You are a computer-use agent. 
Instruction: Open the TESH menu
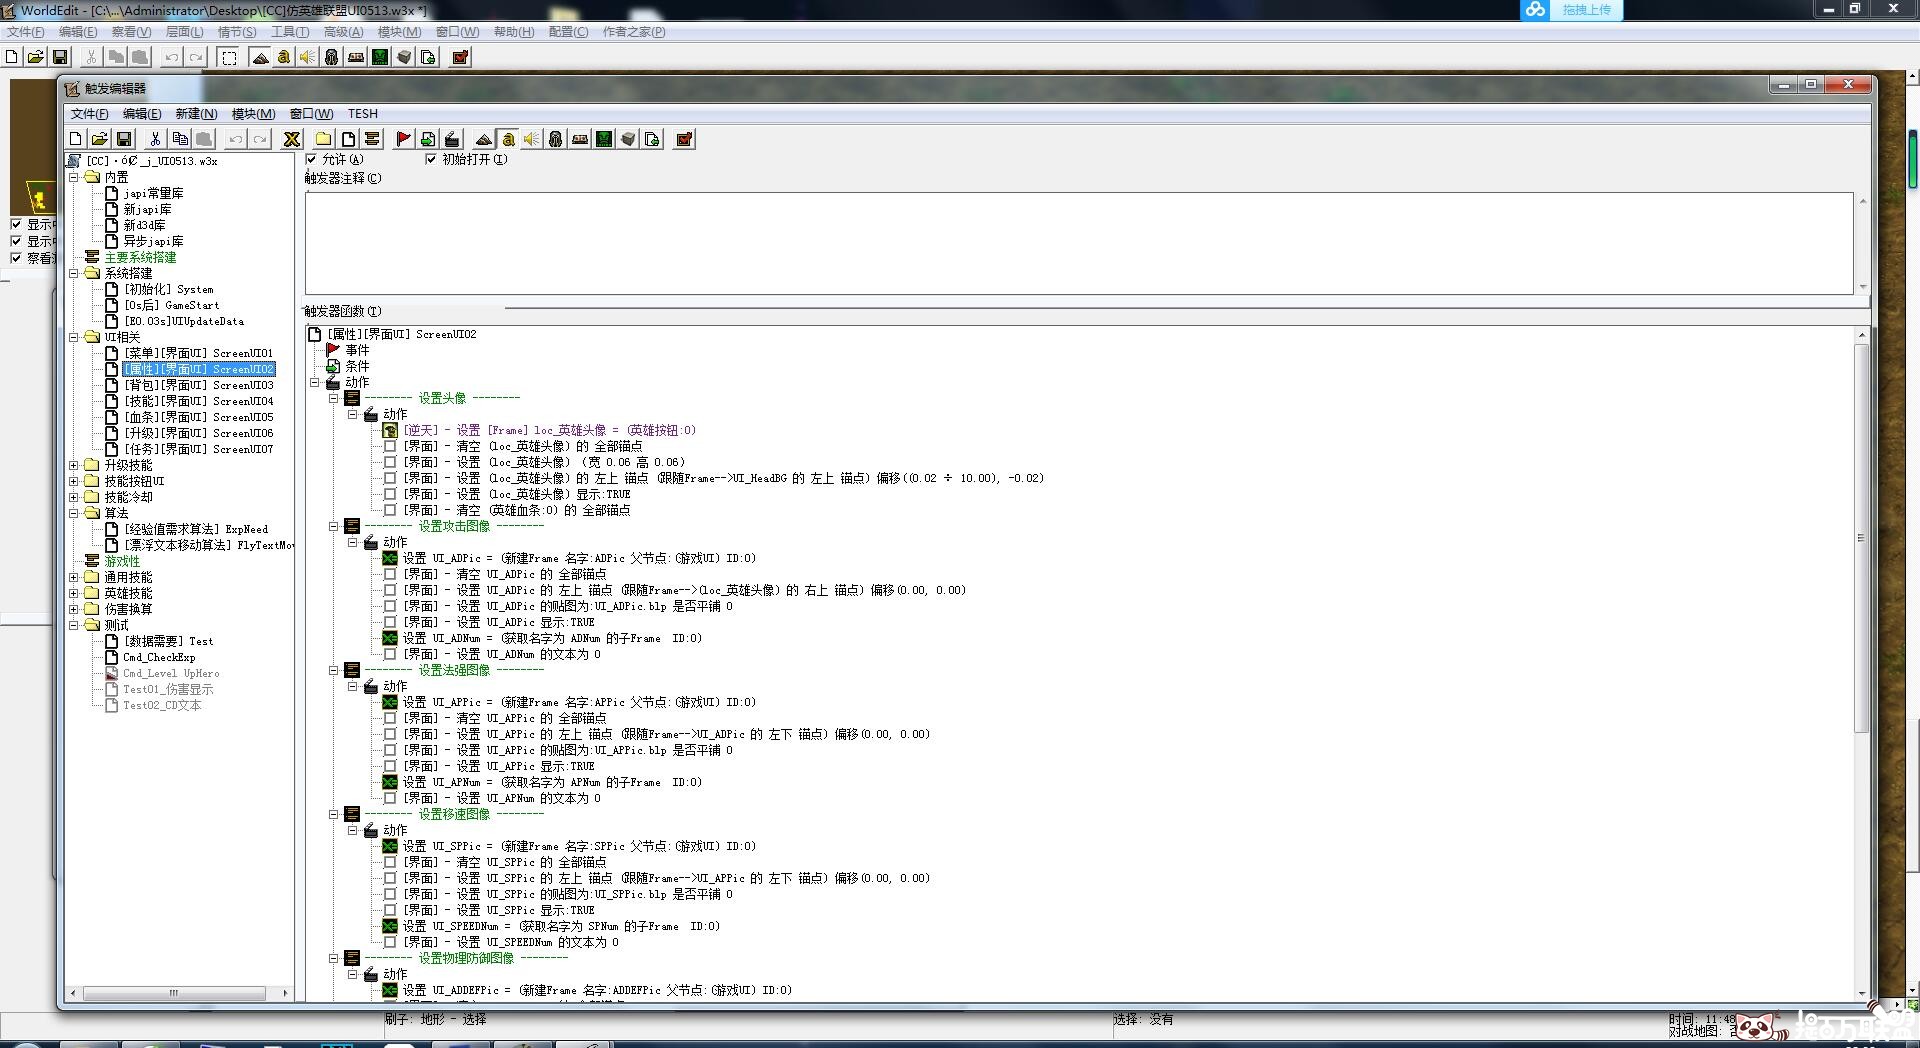362,114
